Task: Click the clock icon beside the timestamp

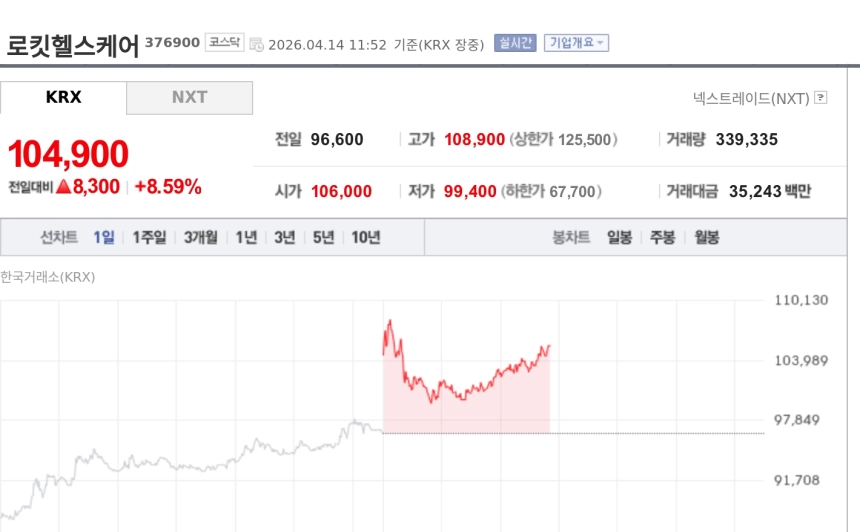Action: [256, 44]
